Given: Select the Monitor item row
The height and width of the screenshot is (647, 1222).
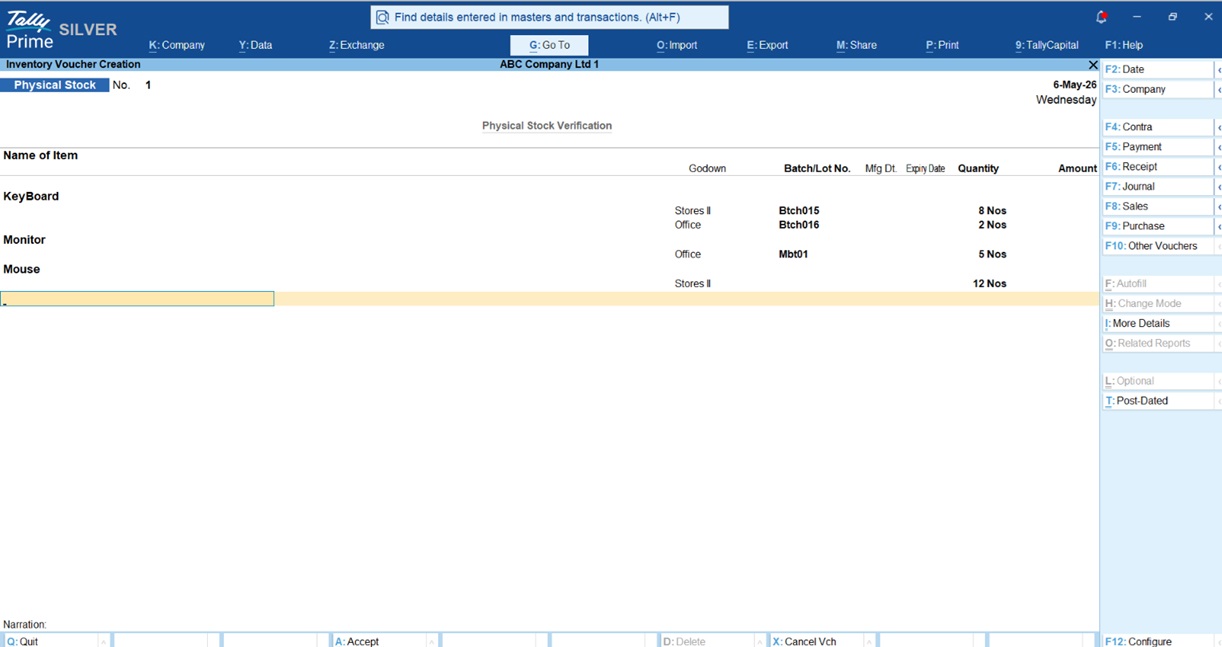Looking at the screenshot, I should (24, 240).
